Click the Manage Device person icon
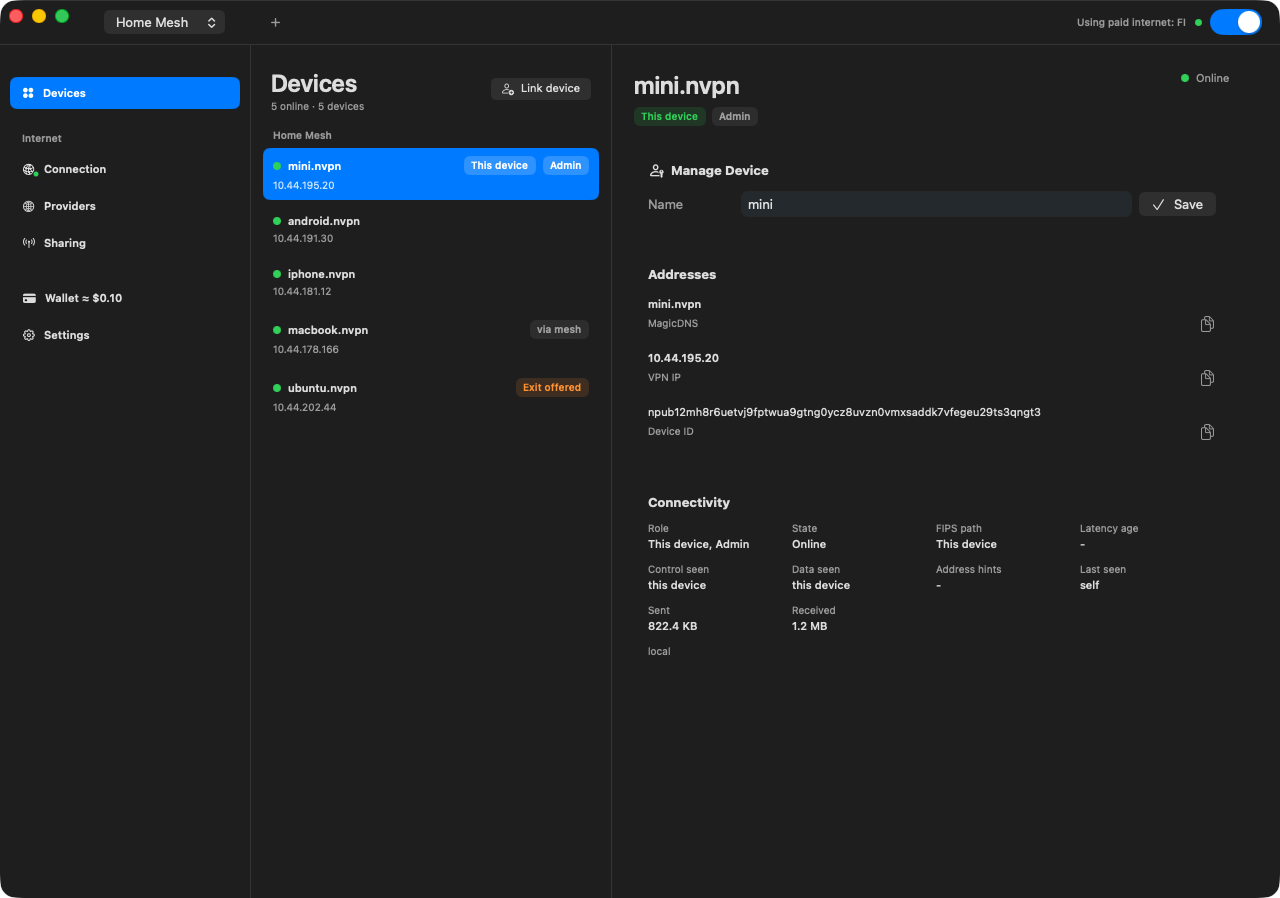 [657, 171]
